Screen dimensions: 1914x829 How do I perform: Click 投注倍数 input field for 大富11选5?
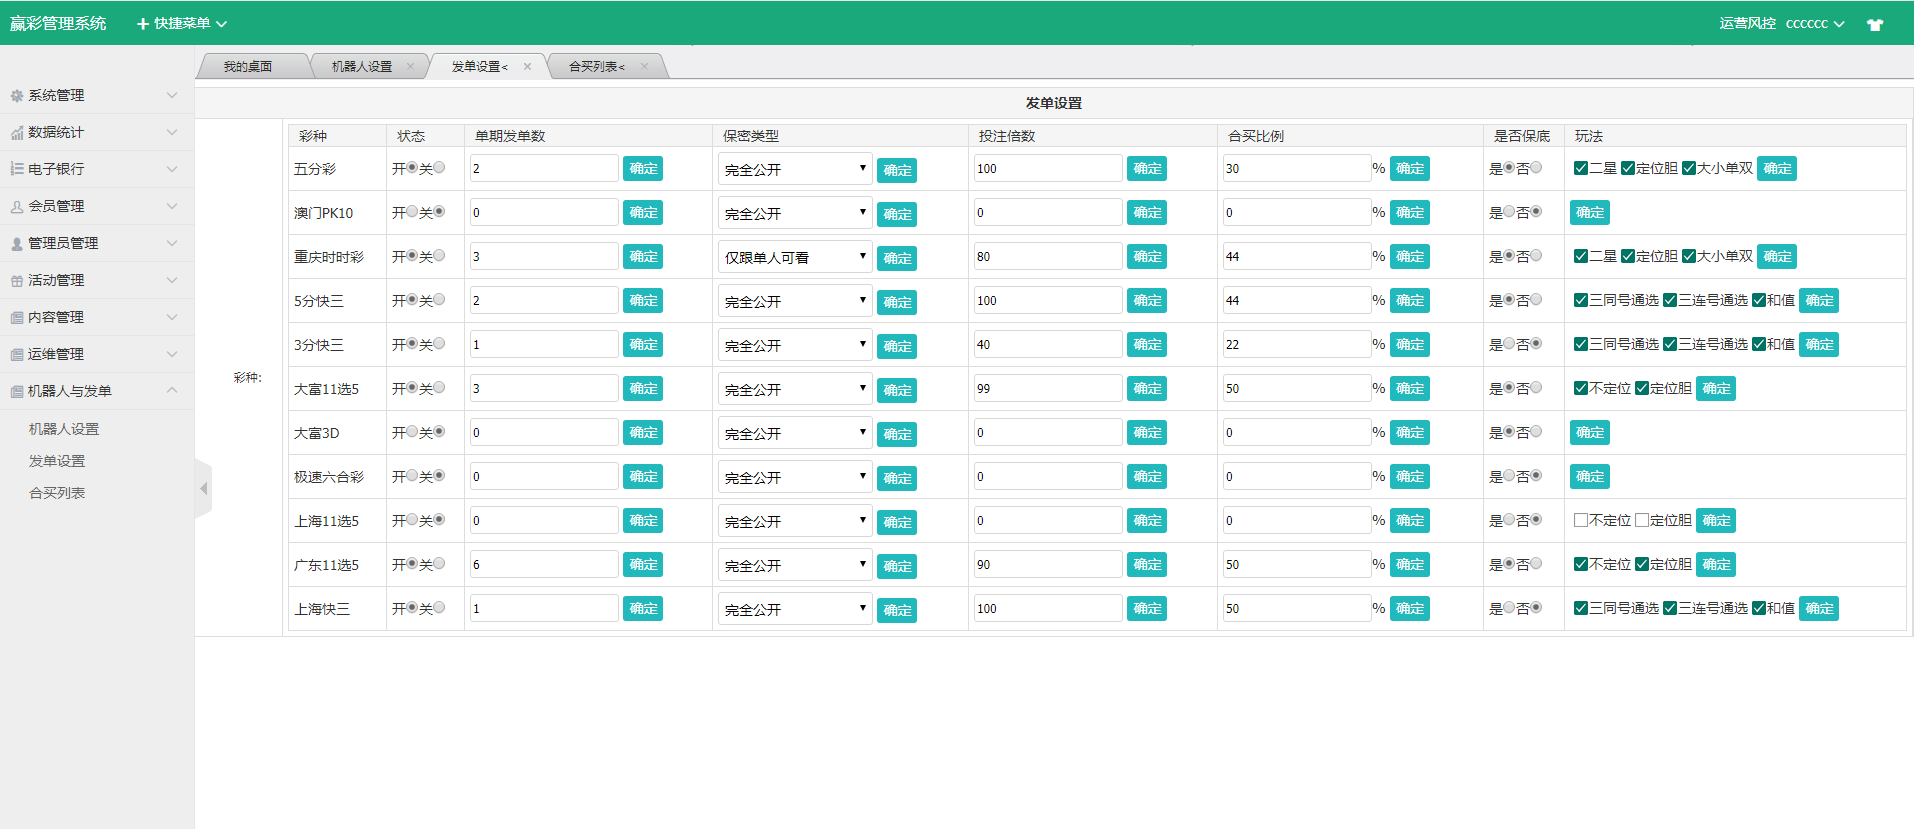1047,388
